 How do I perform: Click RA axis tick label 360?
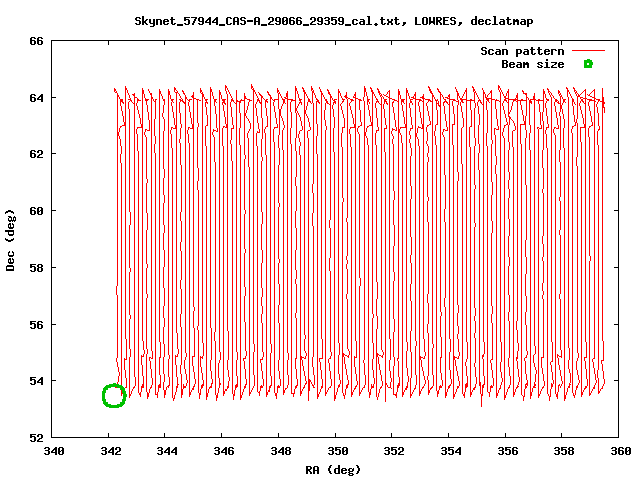[x=620, y=451]
